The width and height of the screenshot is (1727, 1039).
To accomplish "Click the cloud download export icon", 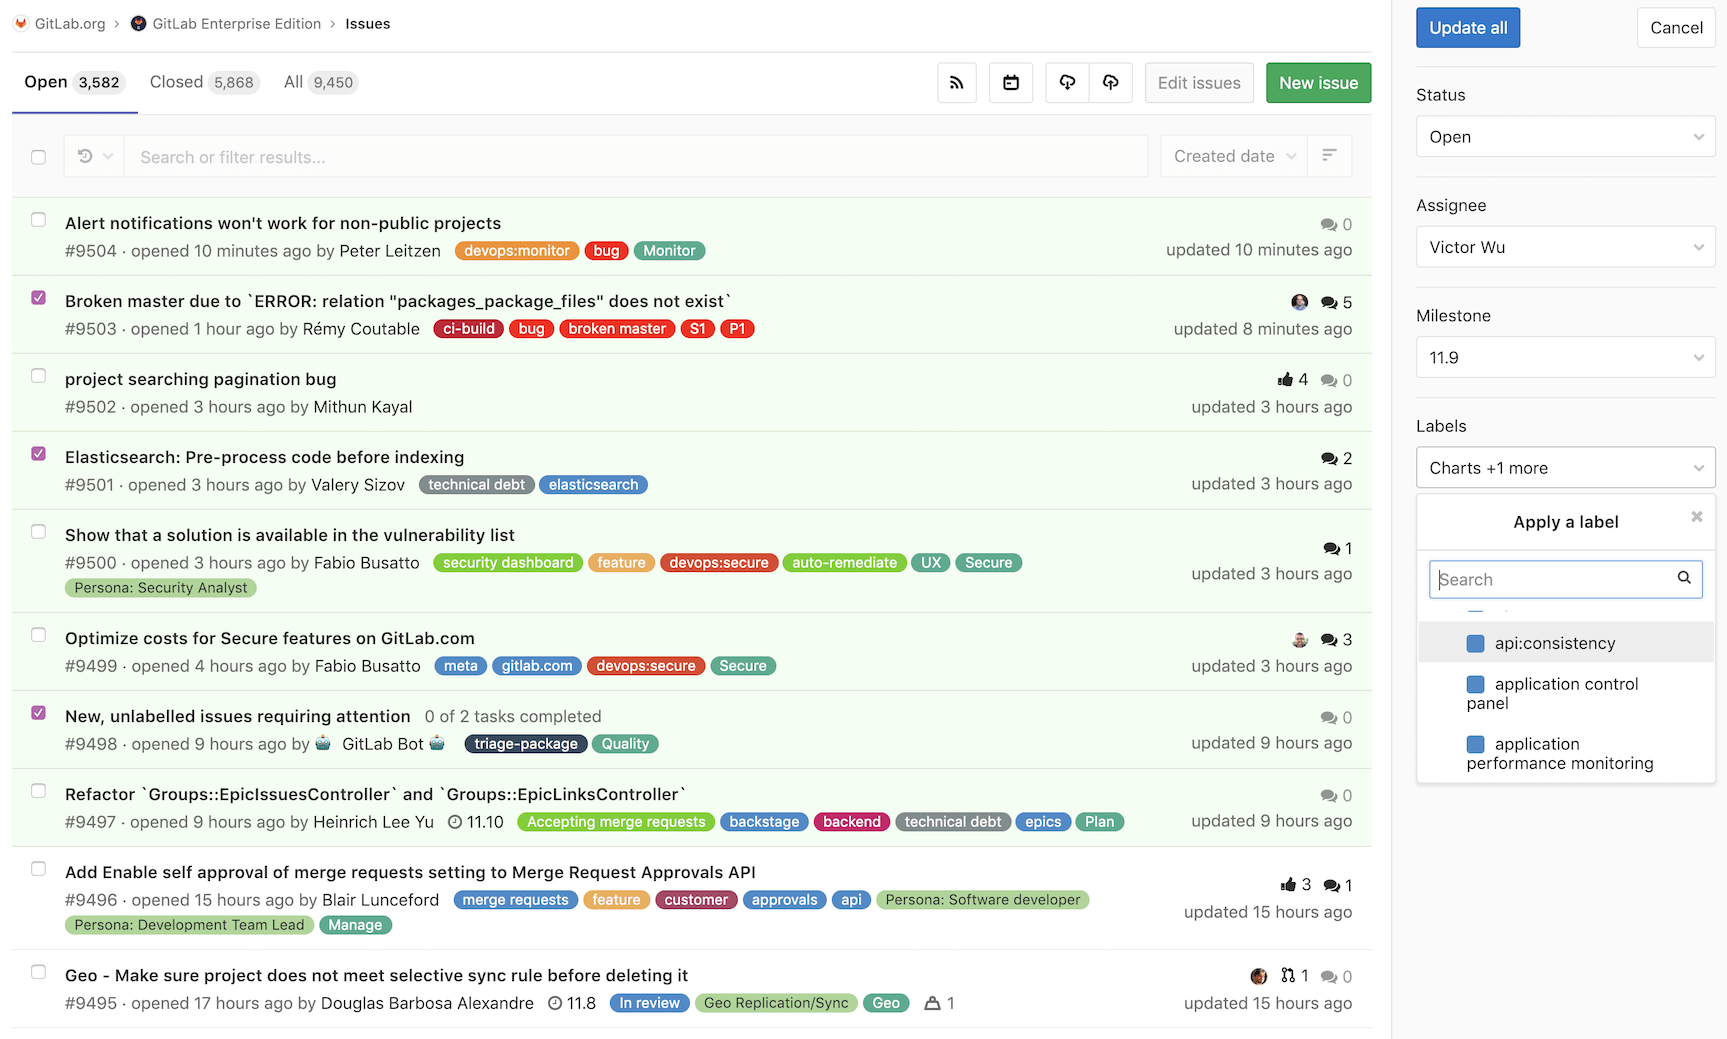I will point(1067,83).
